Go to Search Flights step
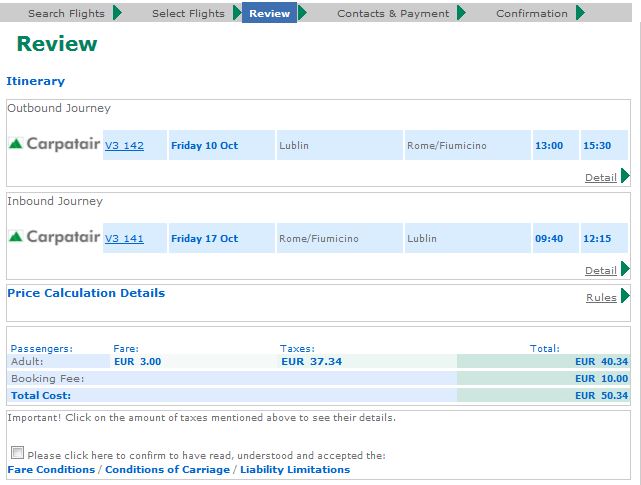Viewport: 641px width, 485px height. pyautogui.click(x=66, y=13)
